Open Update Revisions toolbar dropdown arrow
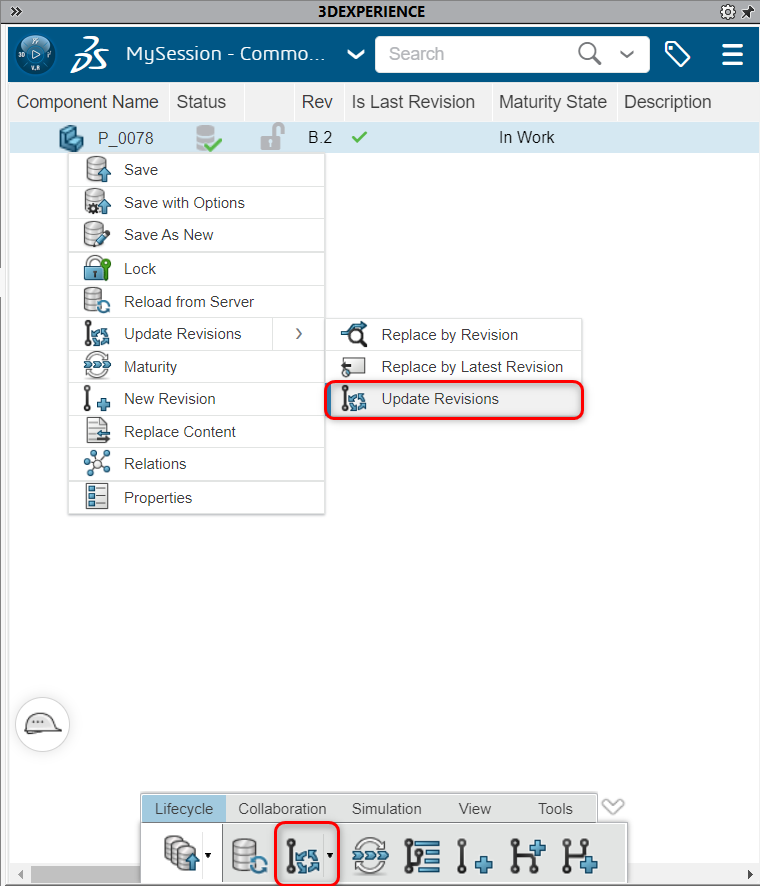This screenshot has height=886, width=760. pos(330,855)
